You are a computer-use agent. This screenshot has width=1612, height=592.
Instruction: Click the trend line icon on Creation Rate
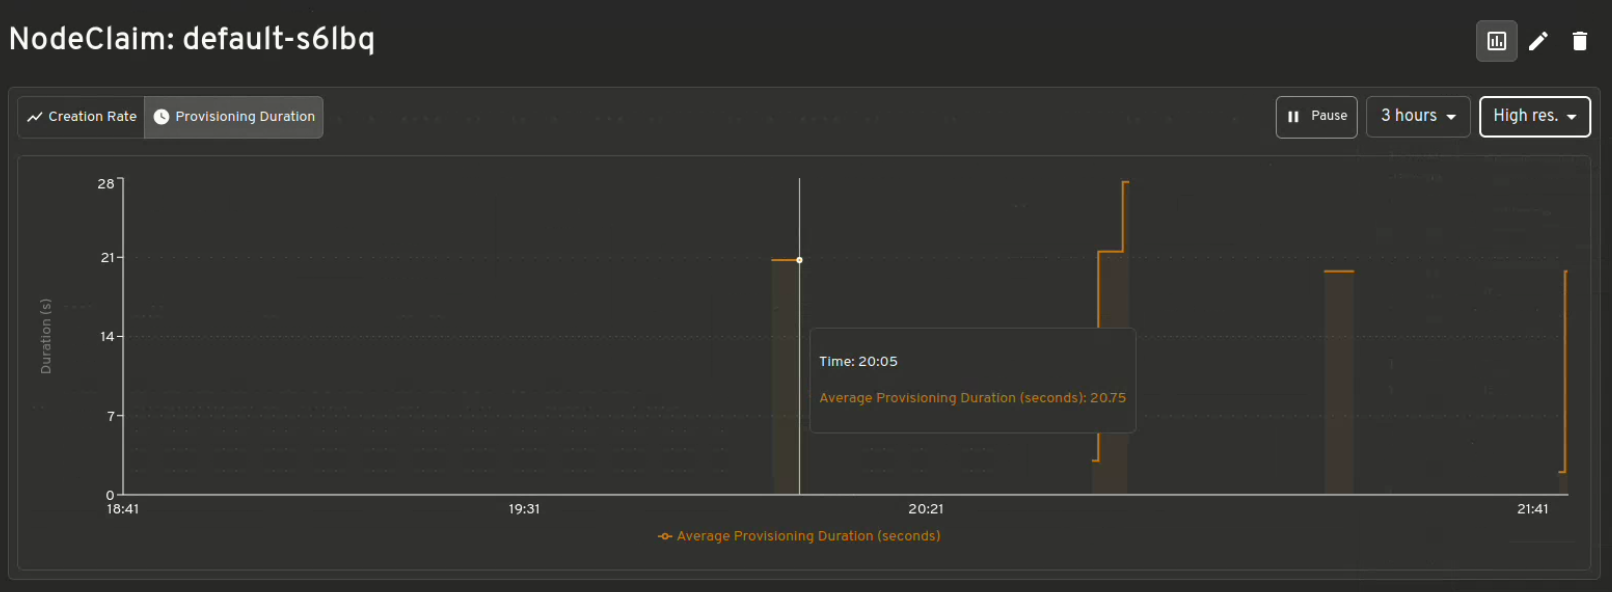pos(35,117)
